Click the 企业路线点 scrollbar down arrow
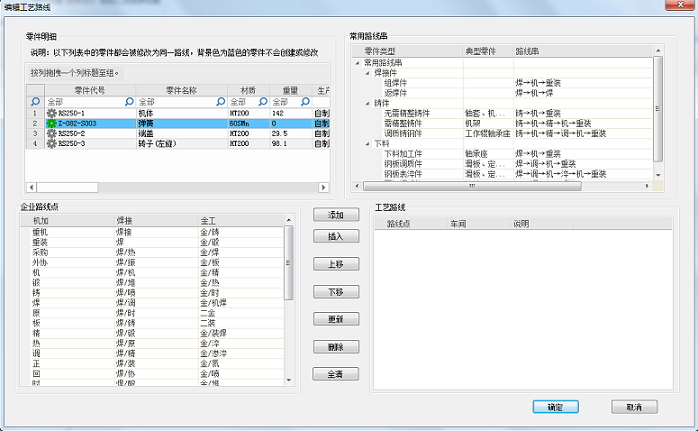Screen dimensions: 698x431 point(289,380)
